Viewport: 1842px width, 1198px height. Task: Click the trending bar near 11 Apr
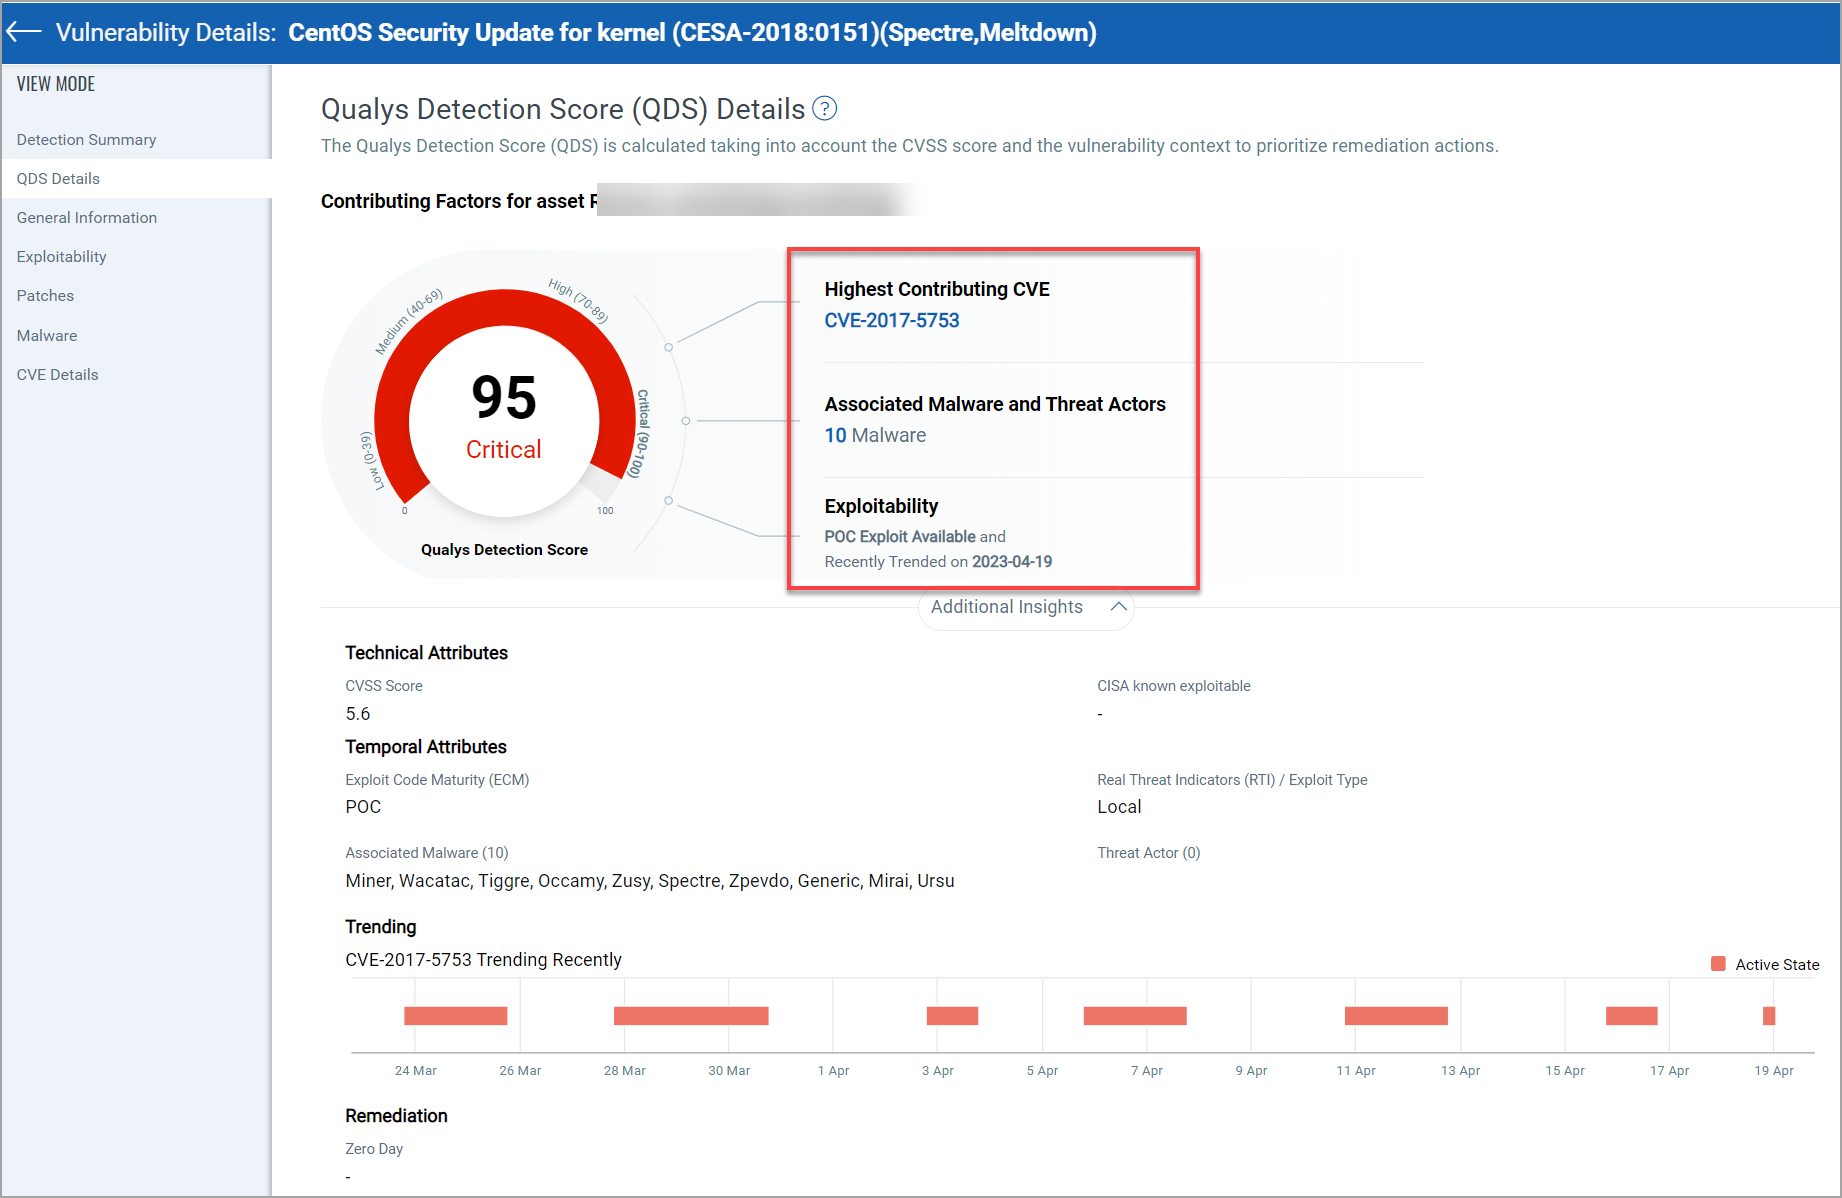(1396, 1016)
